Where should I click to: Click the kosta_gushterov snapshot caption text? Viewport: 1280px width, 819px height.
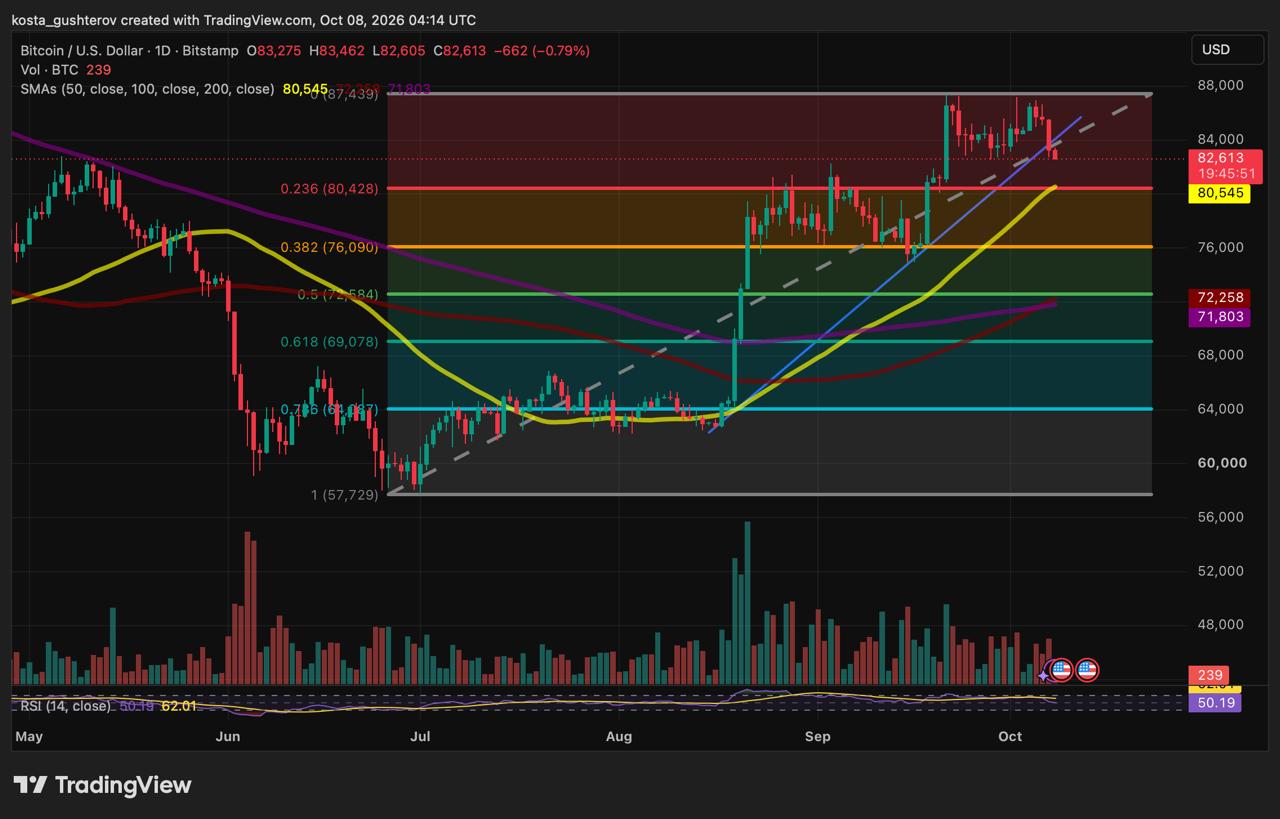[x=244, y=20]
